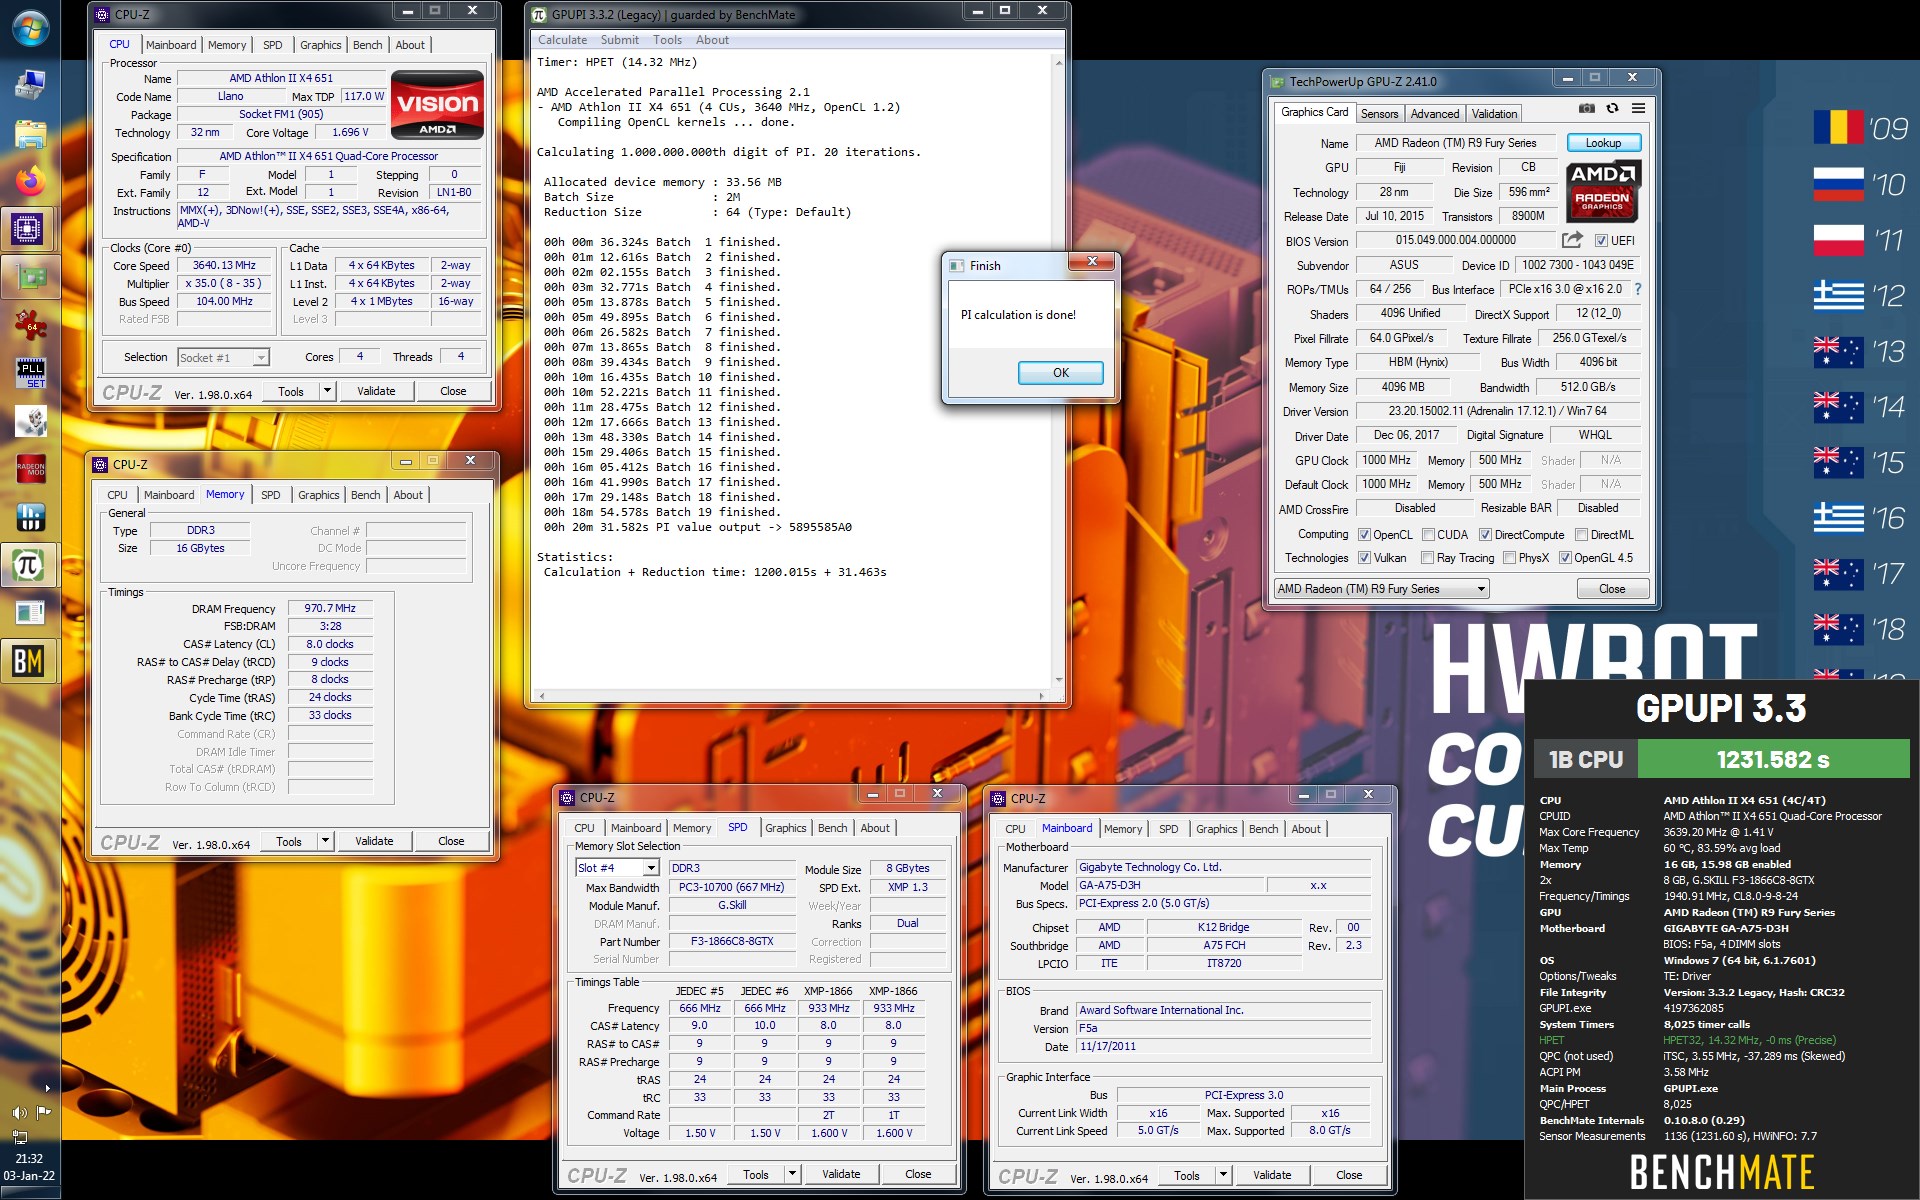This screenshot has height=1200, width=1920.
Task: Switch to the Advanced tab in GPU-Z
Action: tap(1434, 114)
